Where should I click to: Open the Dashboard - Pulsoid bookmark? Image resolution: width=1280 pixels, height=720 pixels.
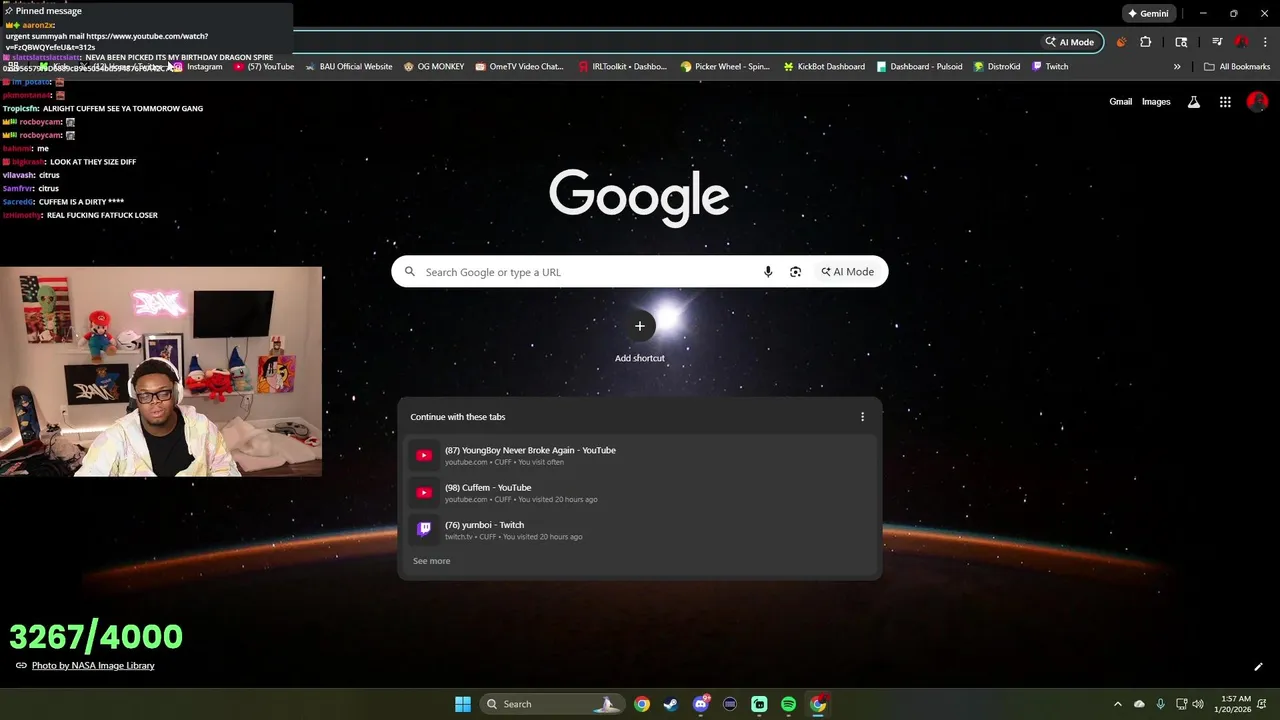(919, 67)
